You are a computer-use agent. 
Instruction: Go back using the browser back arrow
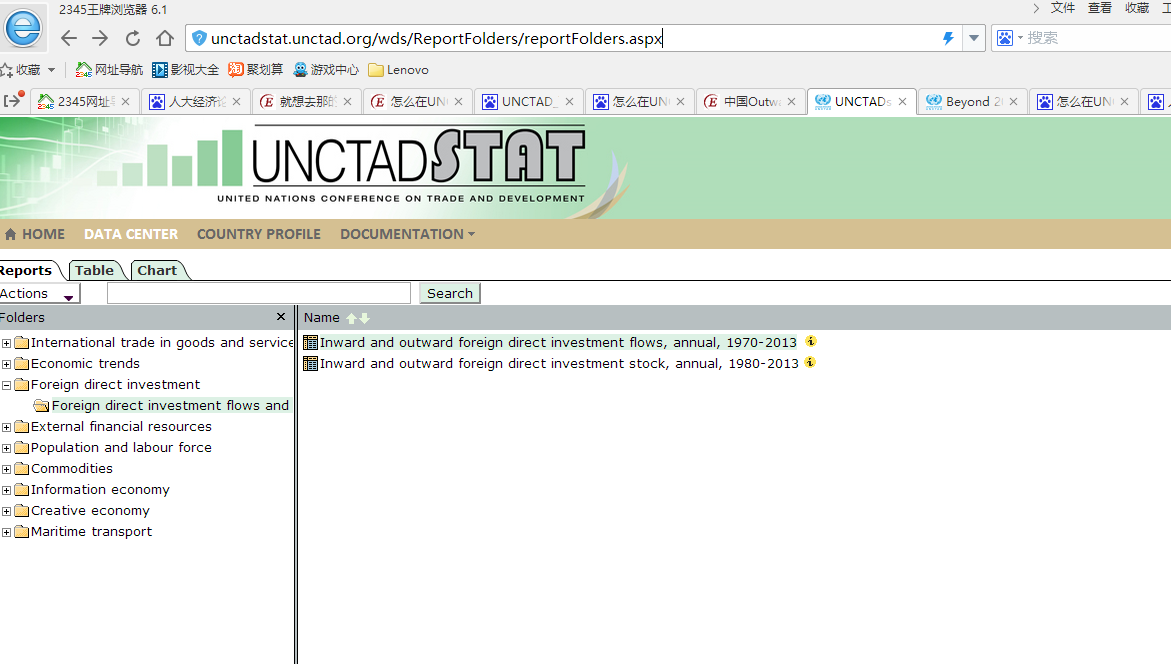click(x=69, y=38)
